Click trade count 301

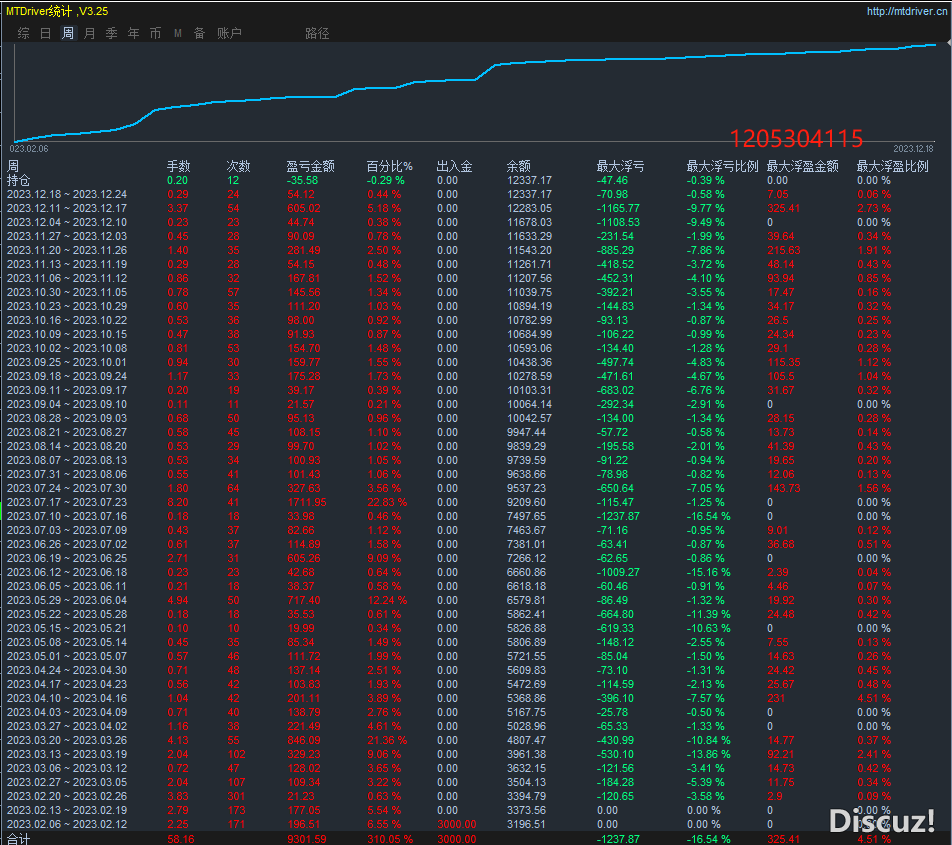coord(237,796)
